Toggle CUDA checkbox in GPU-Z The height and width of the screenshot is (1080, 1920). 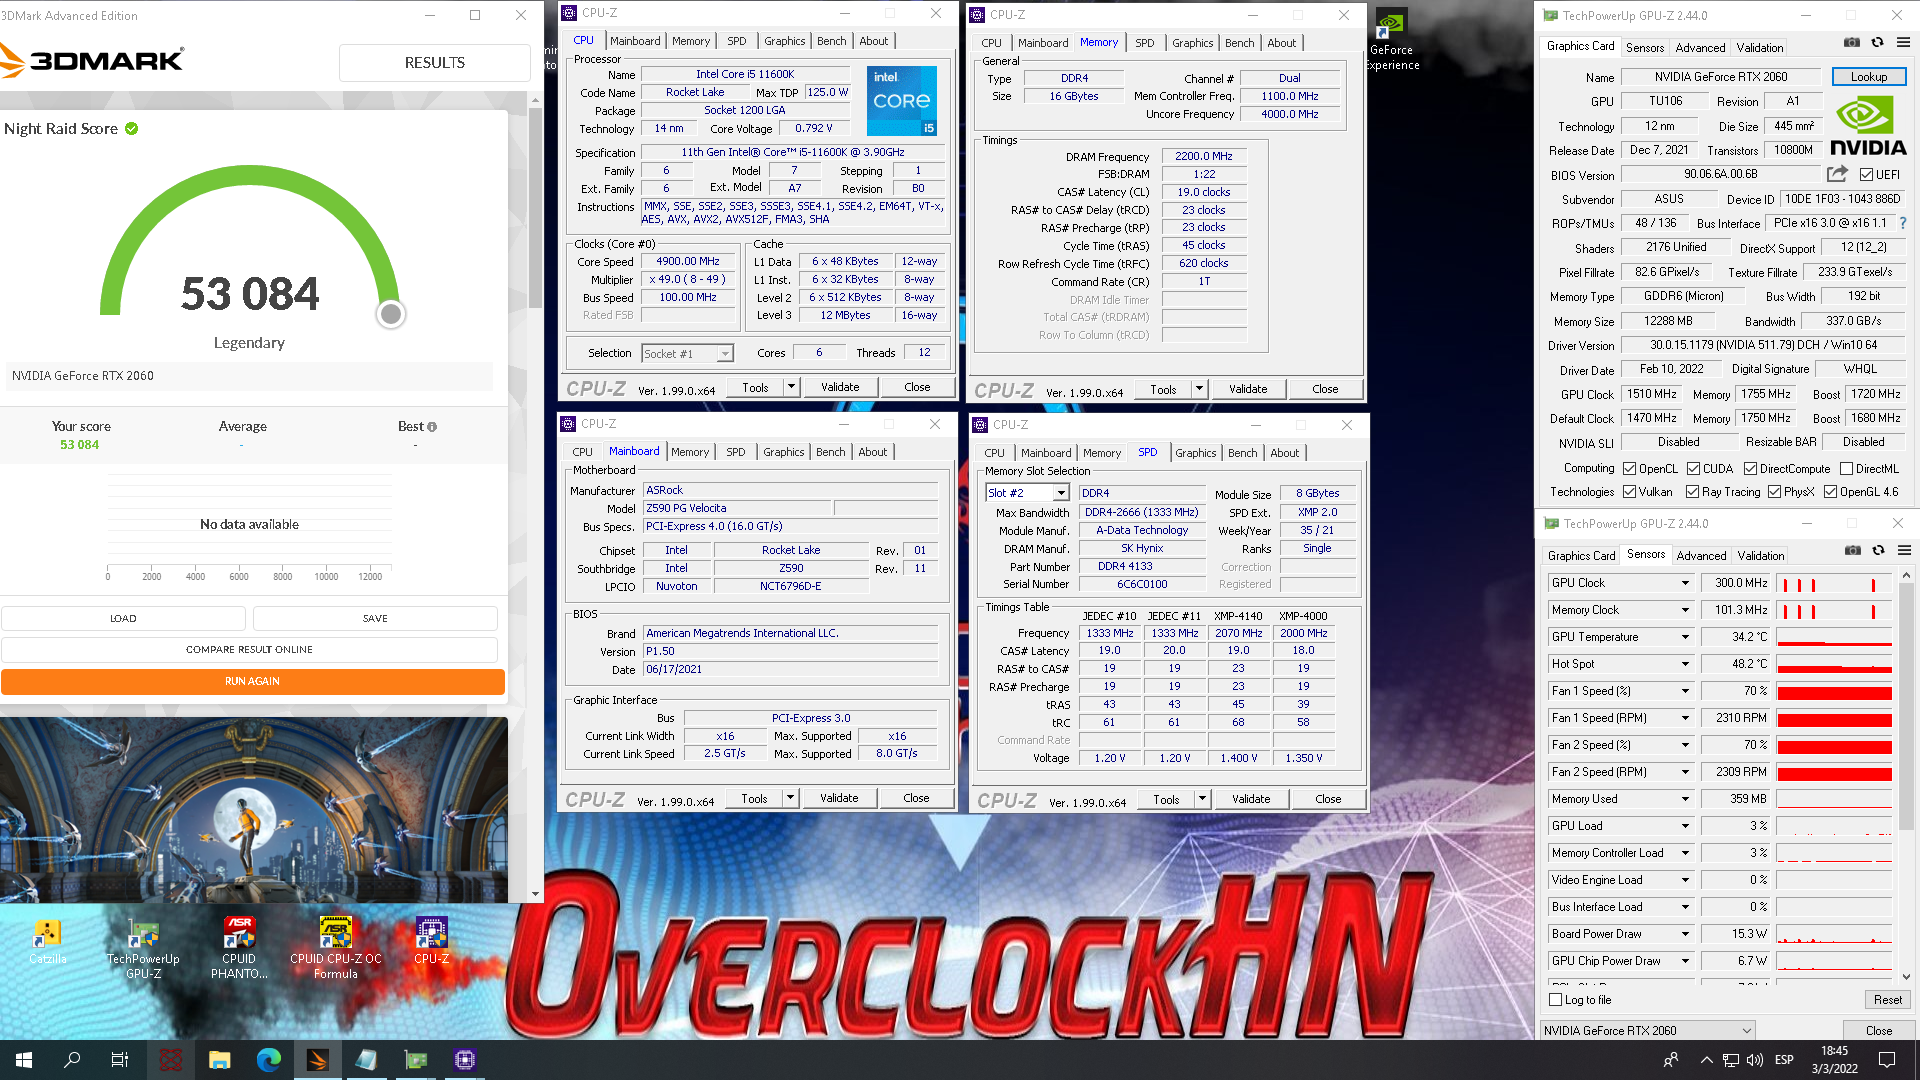point(1693,469)
